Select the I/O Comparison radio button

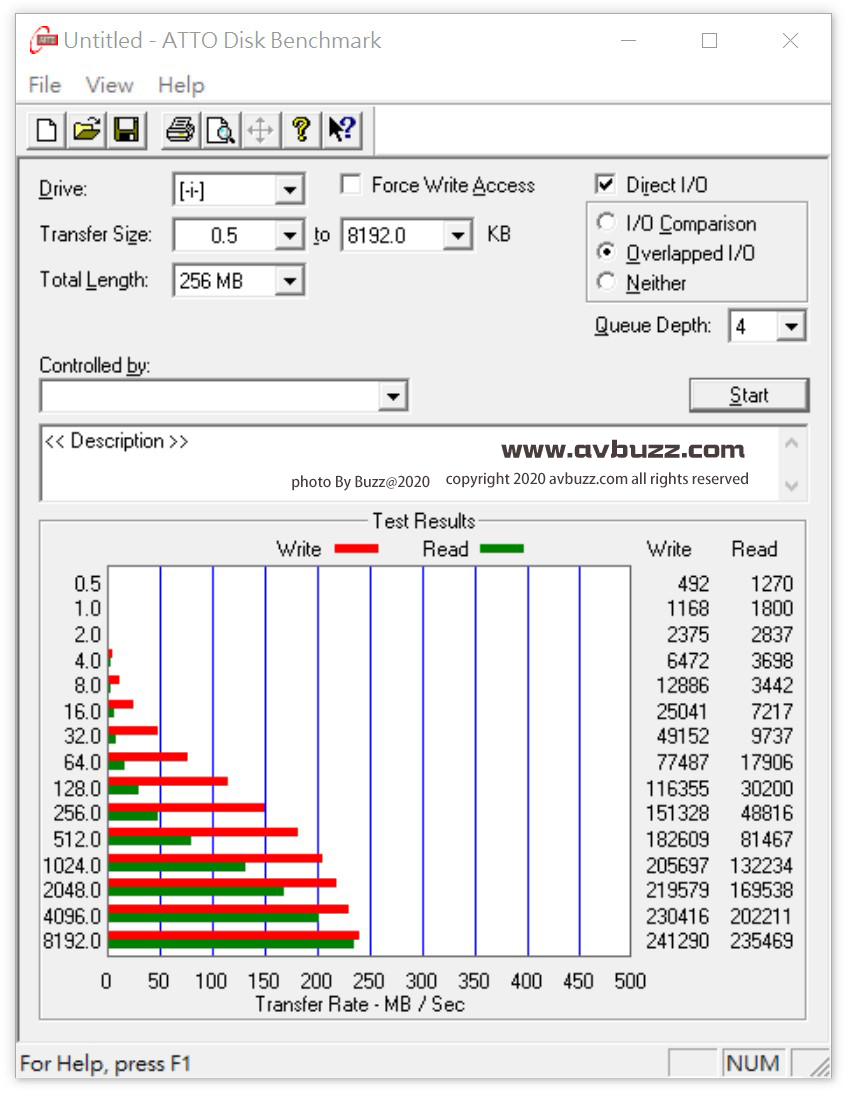[x=606, y=222]
